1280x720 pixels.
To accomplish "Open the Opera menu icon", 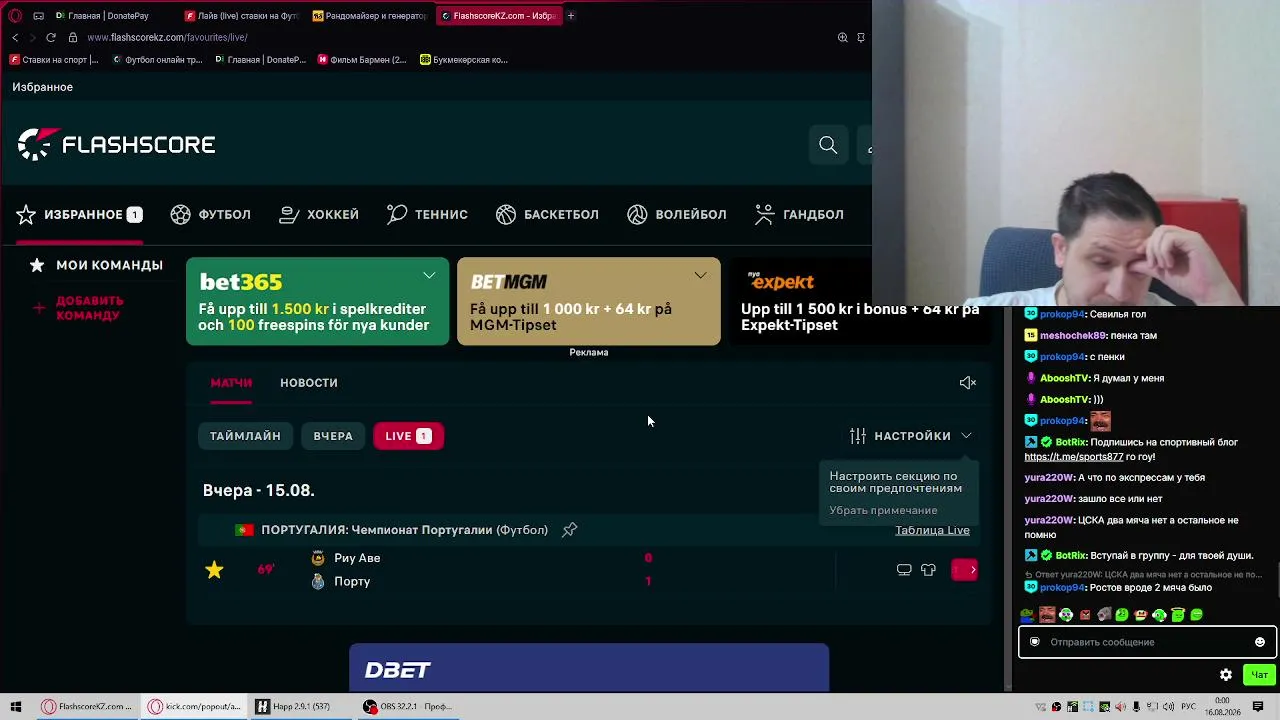I will click(15, 16).
